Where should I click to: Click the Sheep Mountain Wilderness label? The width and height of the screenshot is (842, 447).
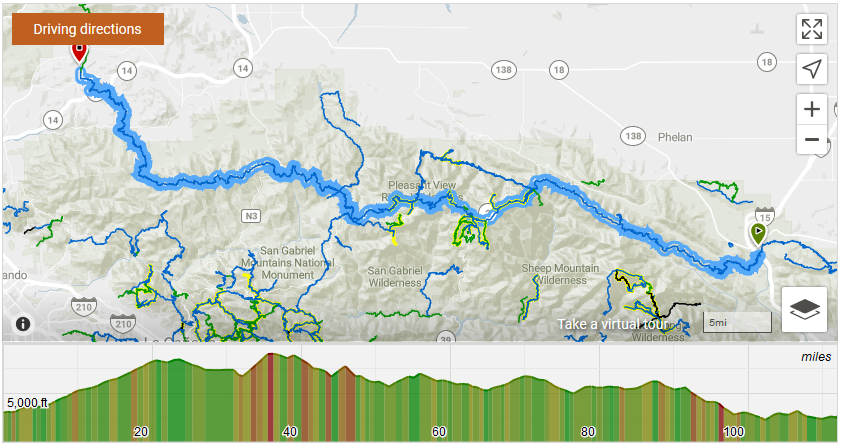(560, 274)
